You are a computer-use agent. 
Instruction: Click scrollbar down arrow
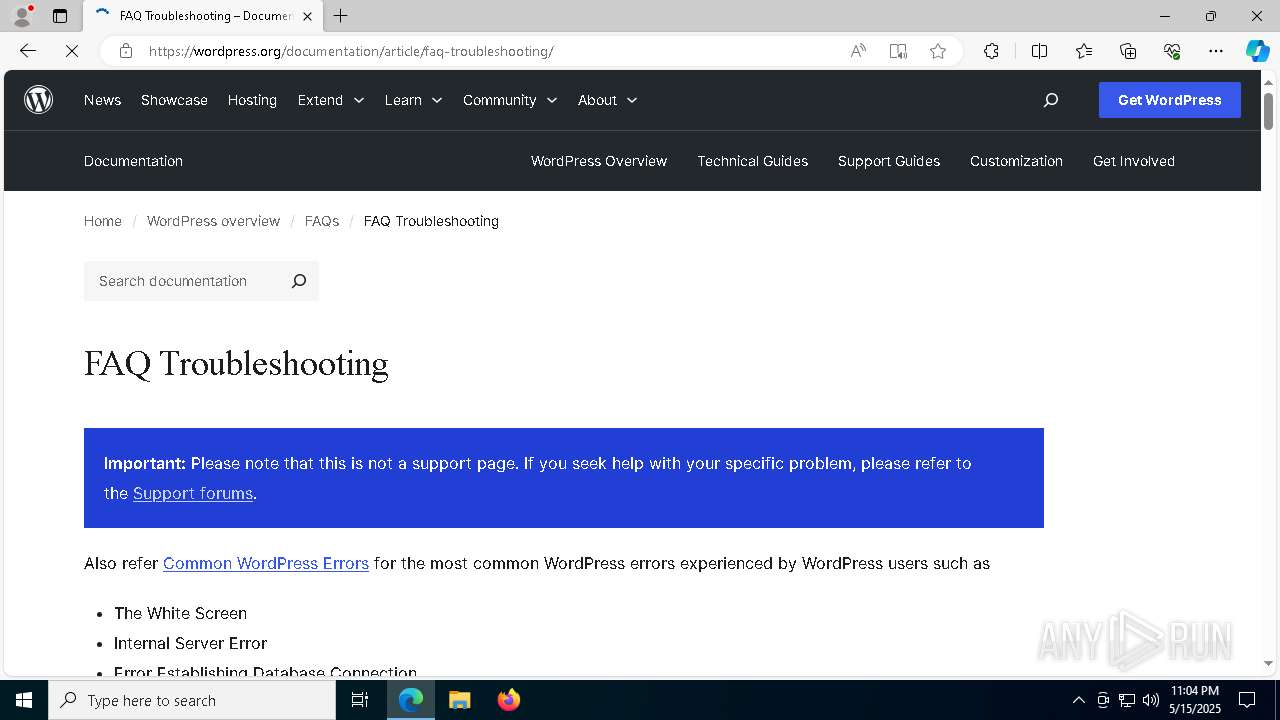[x=1268, y=663]
